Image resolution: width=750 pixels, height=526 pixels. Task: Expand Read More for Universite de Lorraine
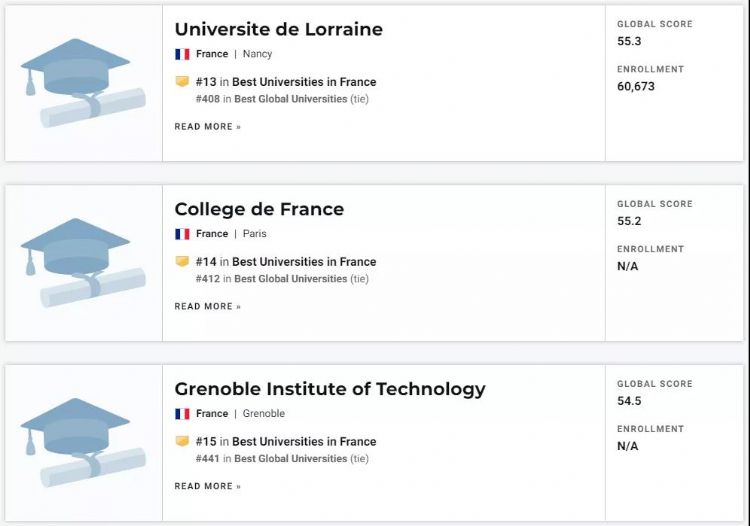pyautogui.click(x=207, y=127)
